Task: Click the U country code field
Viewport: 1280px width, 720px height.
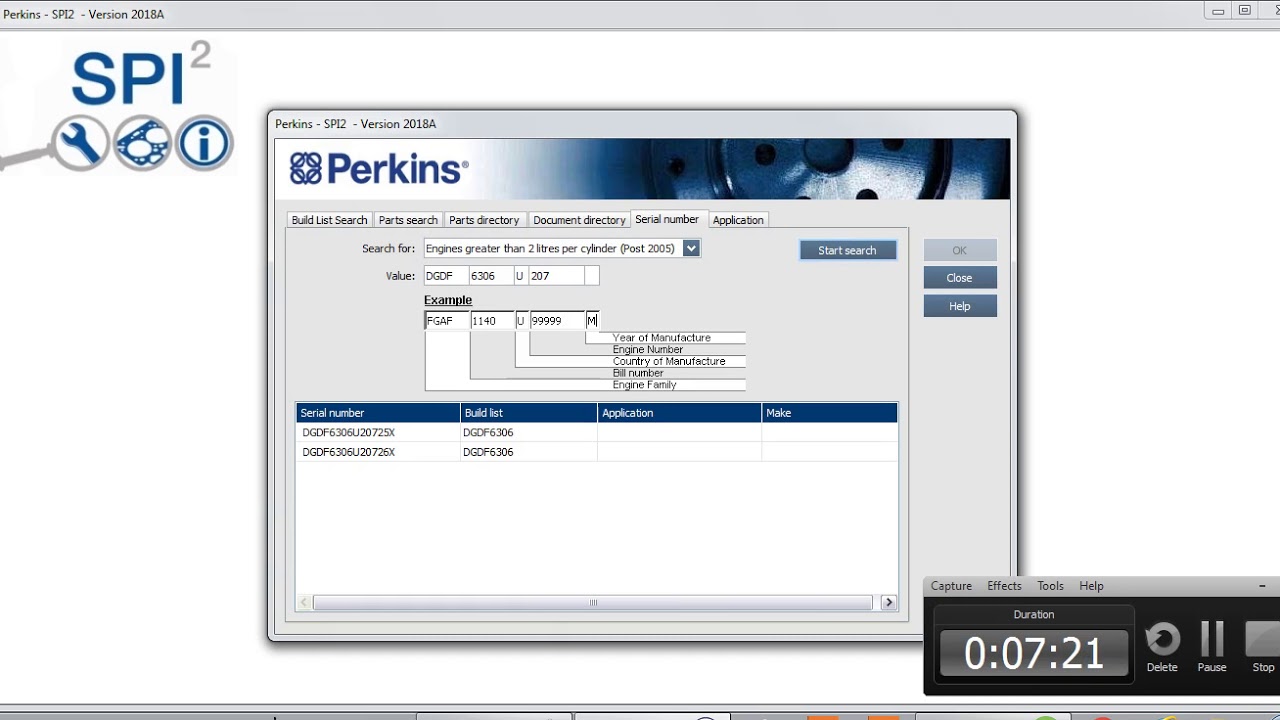Action: click(x=521, y=276)
